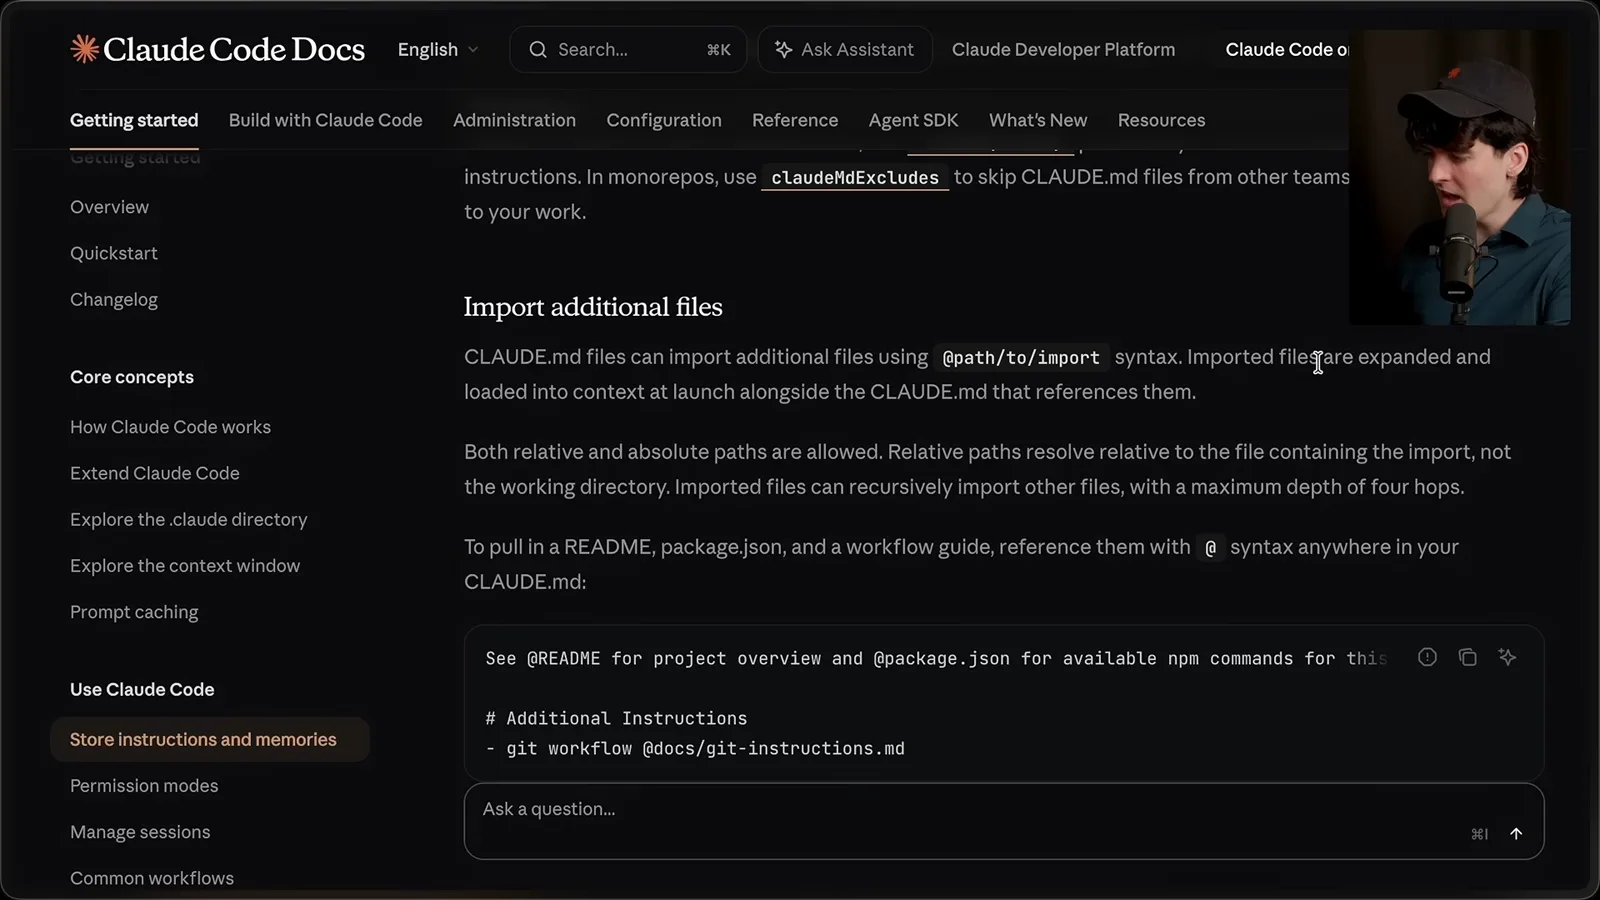The height and width of the screenshot is (900, 1600).
Task: Click the Ask a question input box
Action: pyautogui.click(x=1004, y=821)
